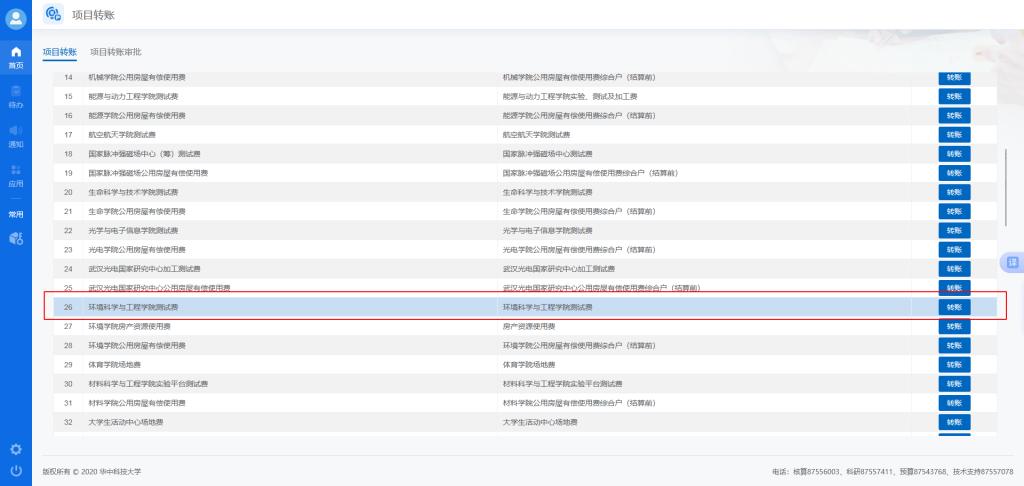Screen dimensions: 1024x486
Task: Click the power logout icon
Action: point(16,470)
